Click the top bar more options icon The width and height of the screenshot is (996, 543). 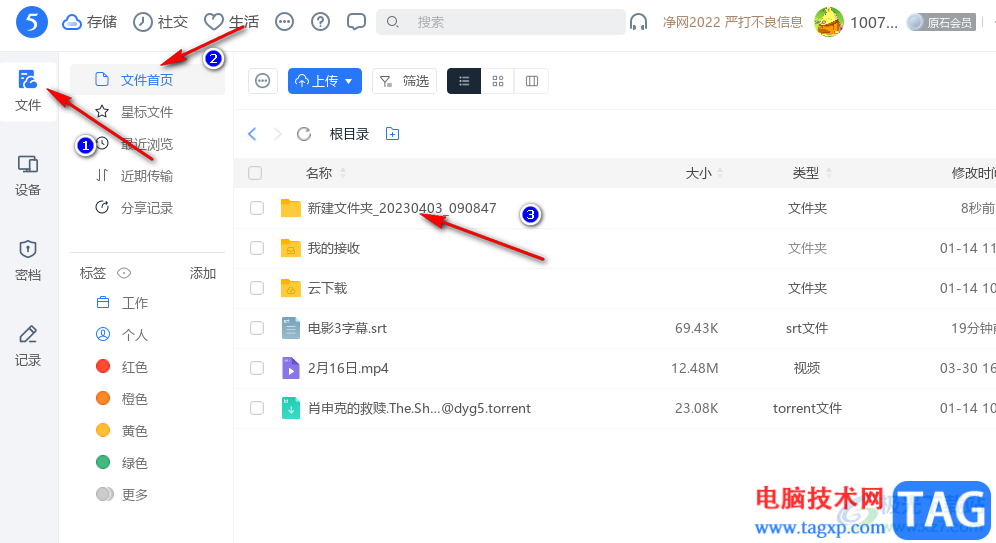point(285,22)
